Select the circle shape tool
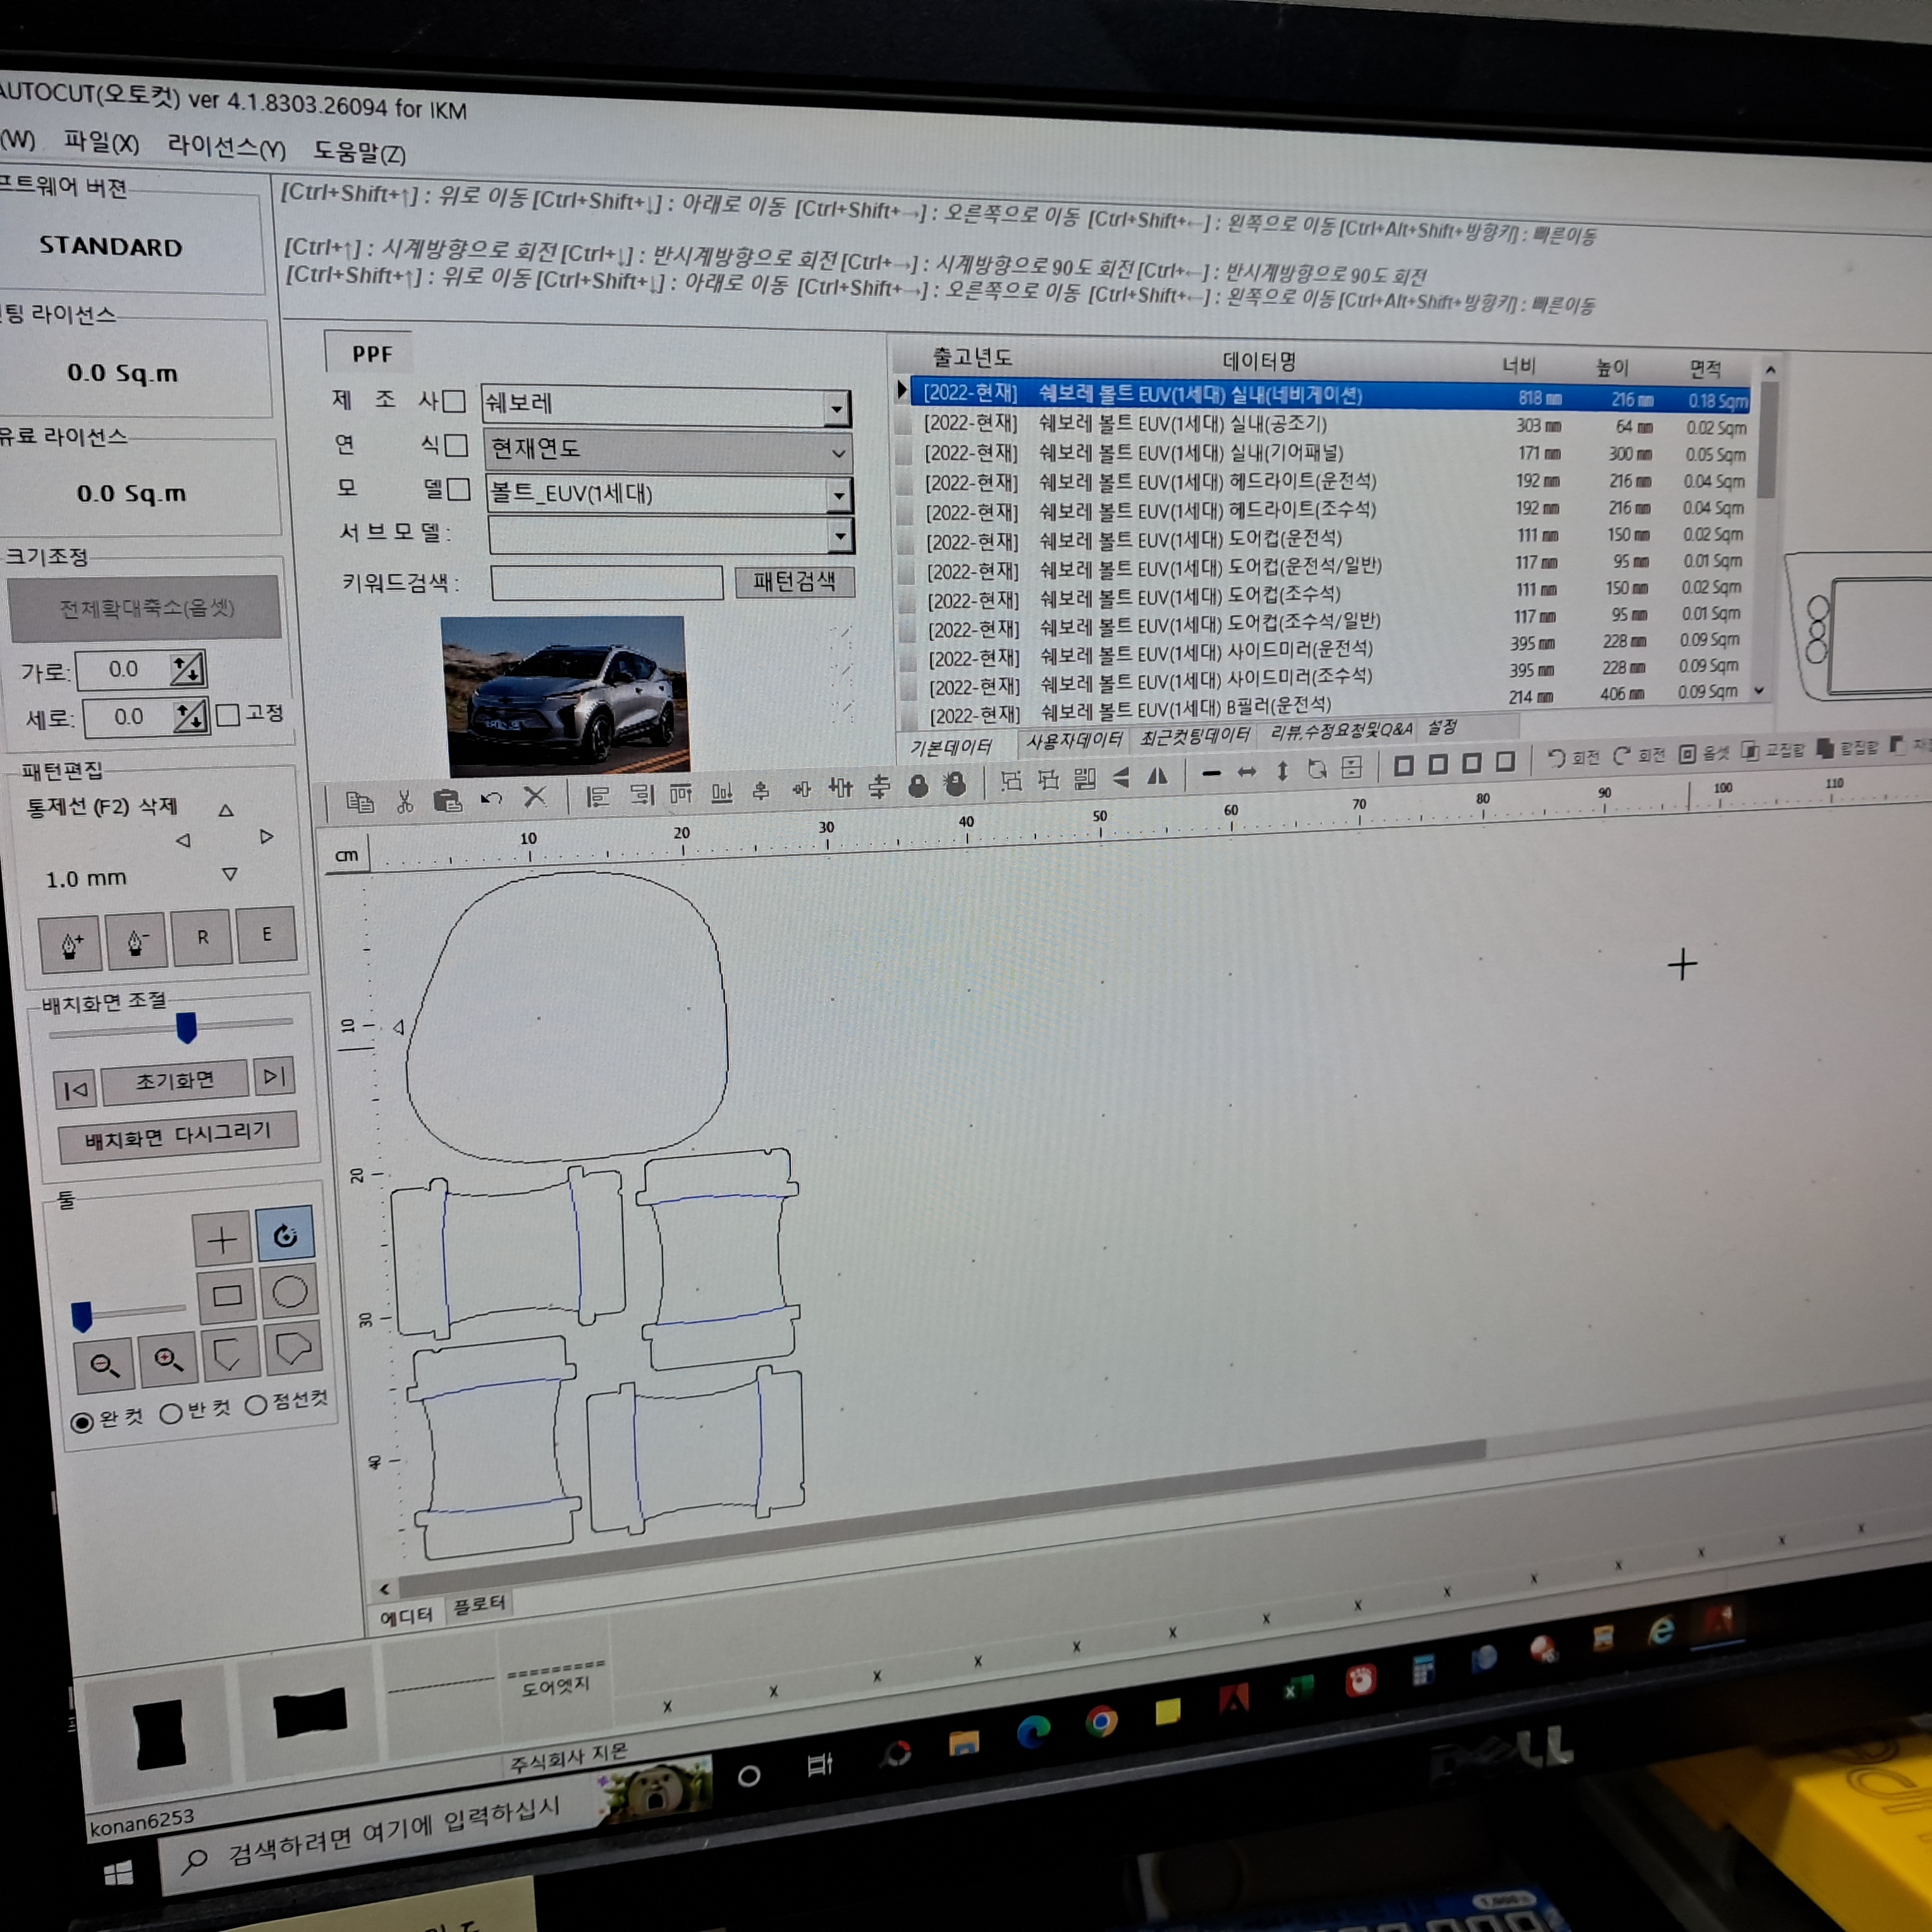 click(290, 1292)
